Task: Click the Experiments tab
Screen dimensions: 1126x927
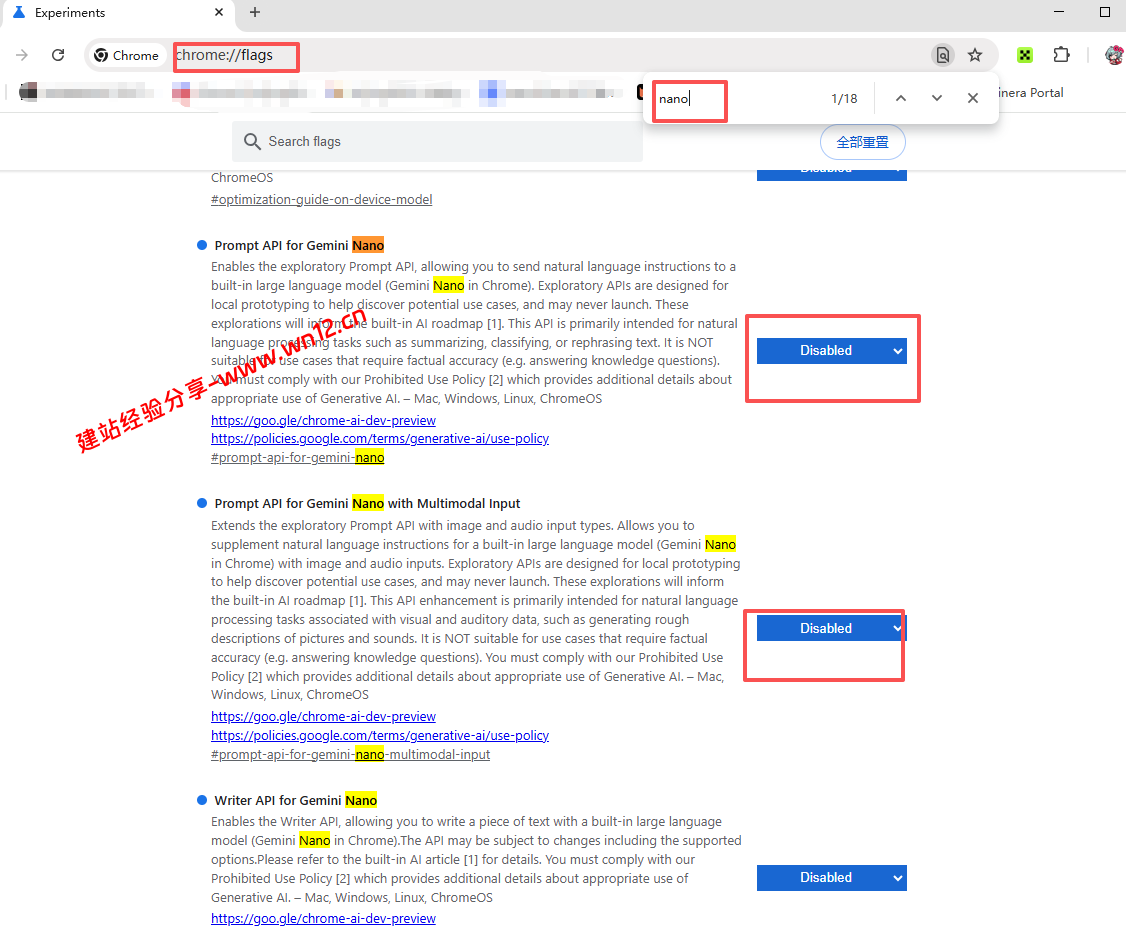Action: 118,13
